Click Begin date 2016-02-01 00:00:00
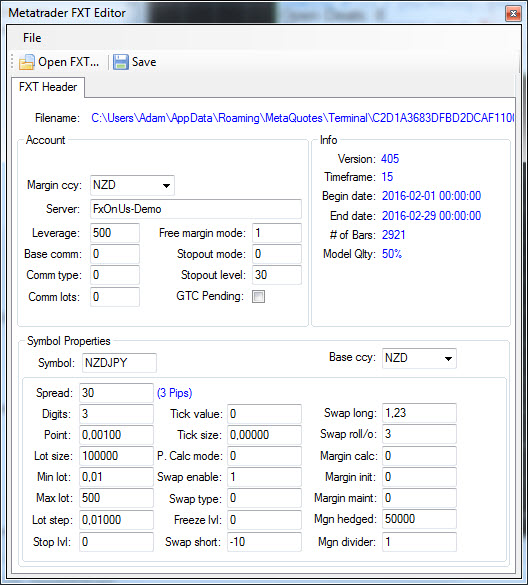 pyautogui.click(x=431, y=196)
